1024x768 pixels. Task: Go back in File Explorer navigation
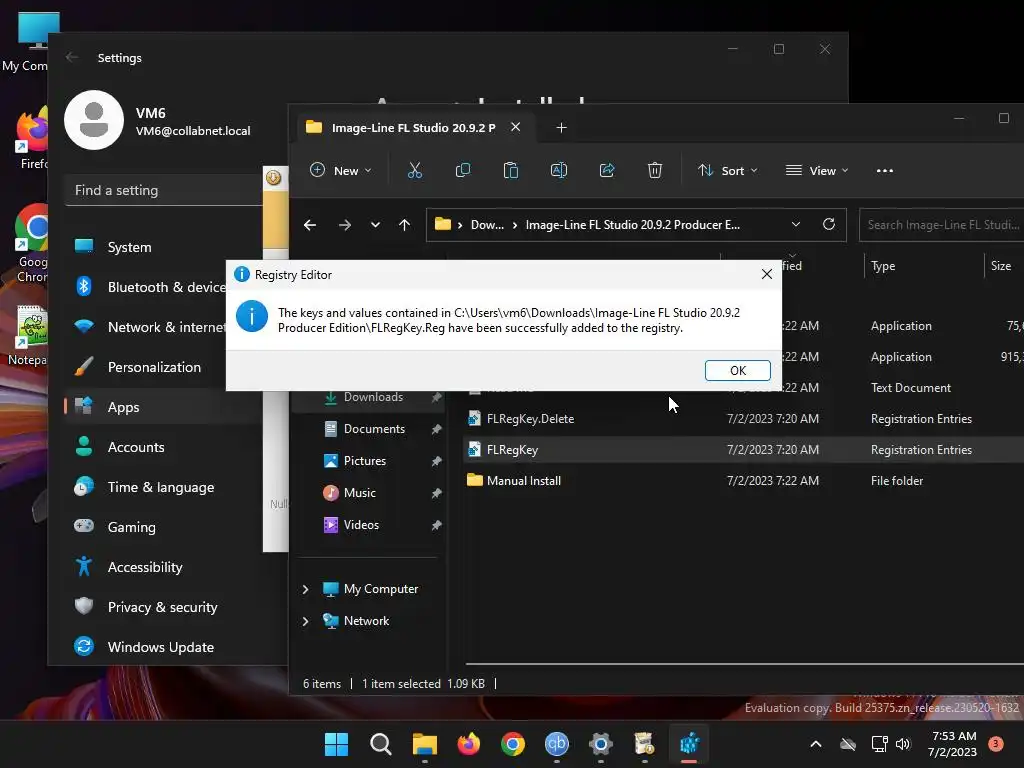[310, 225]
